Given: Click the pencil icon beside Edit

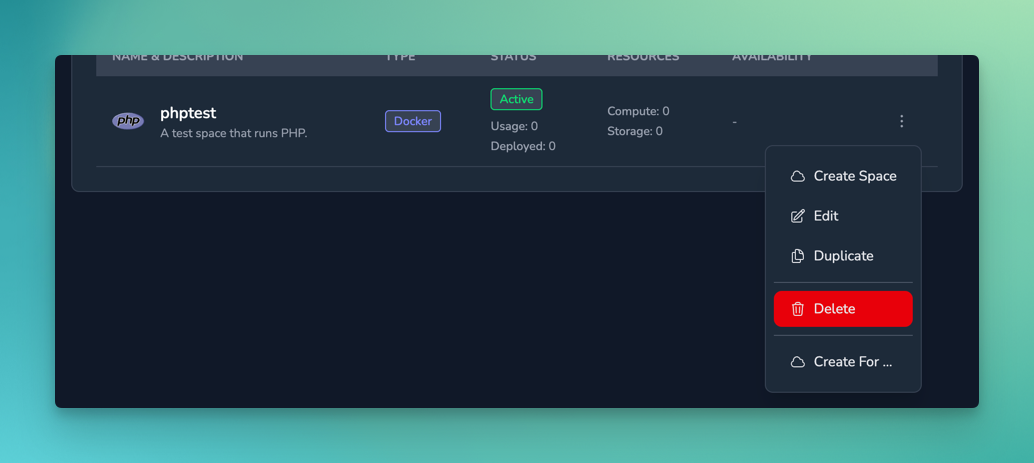Looking at the screenshot, I should [797, 216].
